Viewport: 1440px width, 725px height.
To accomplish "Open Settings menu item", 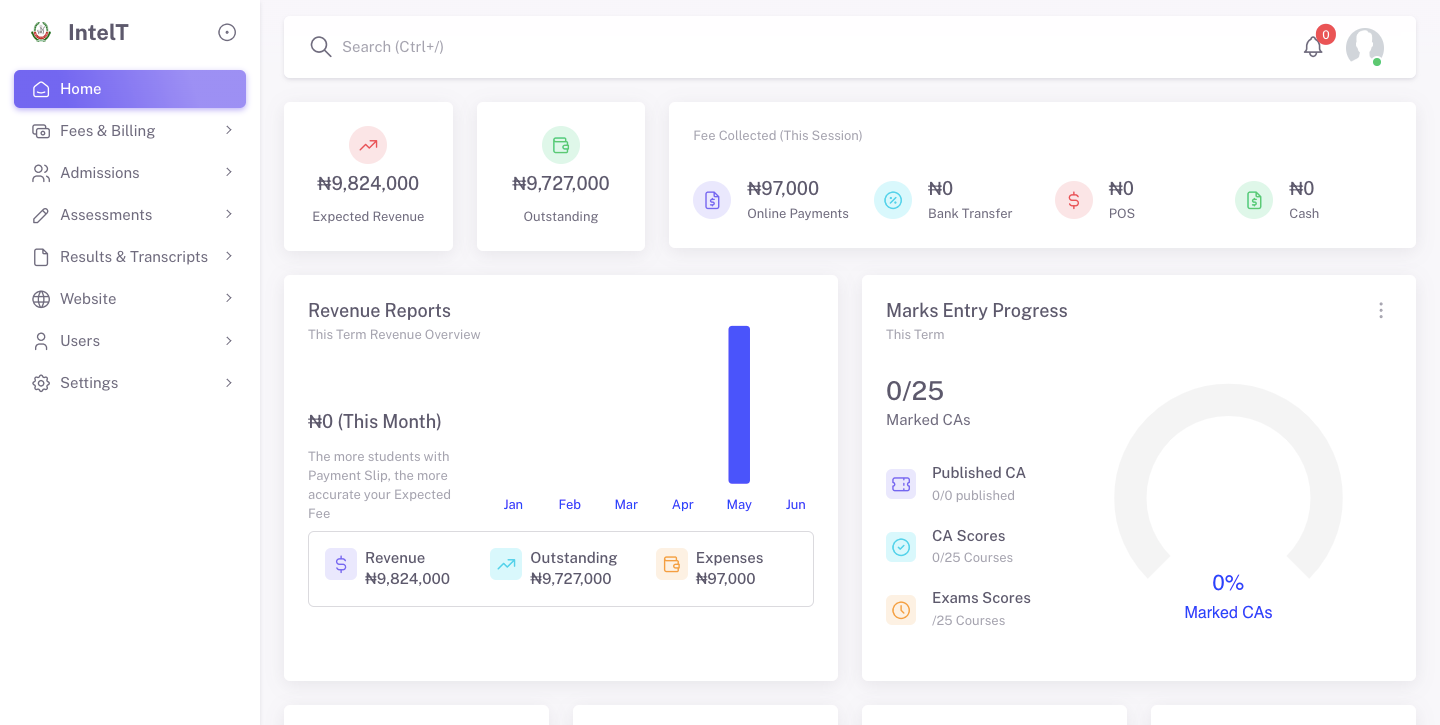I will pyautogui.click(x=130, y=383).
